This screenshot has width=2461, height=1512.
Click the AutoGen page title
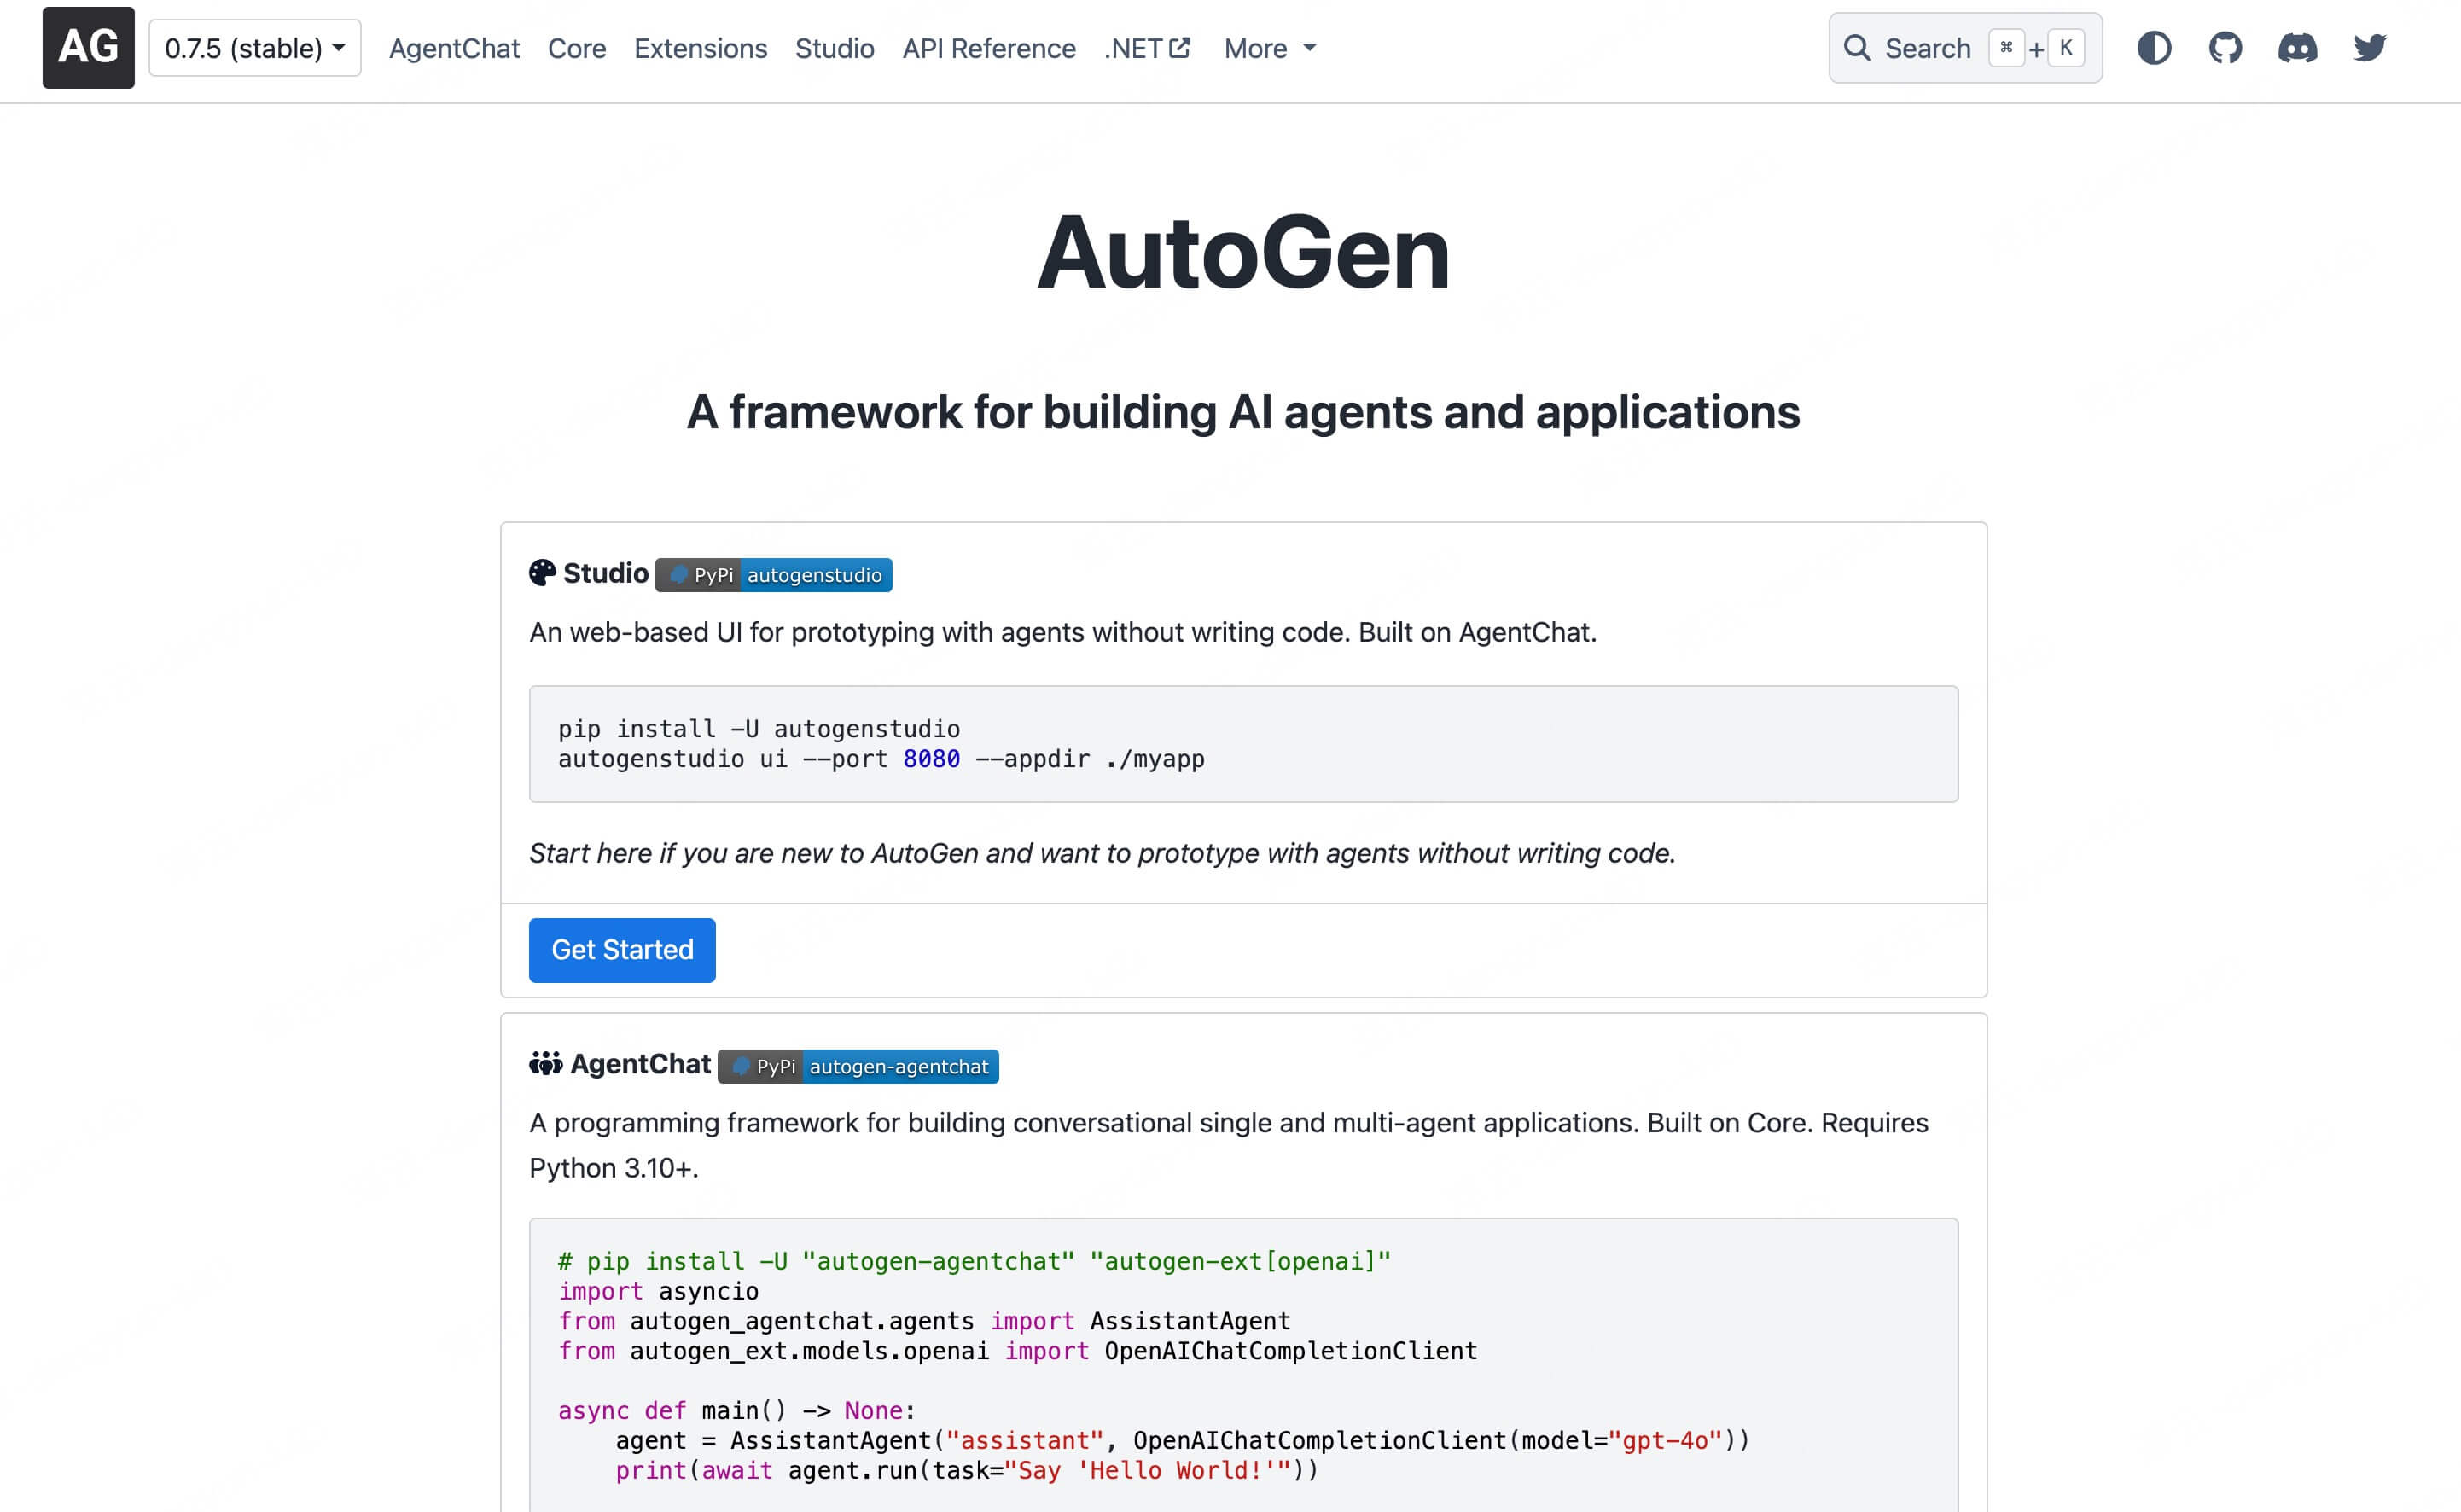1243,253
